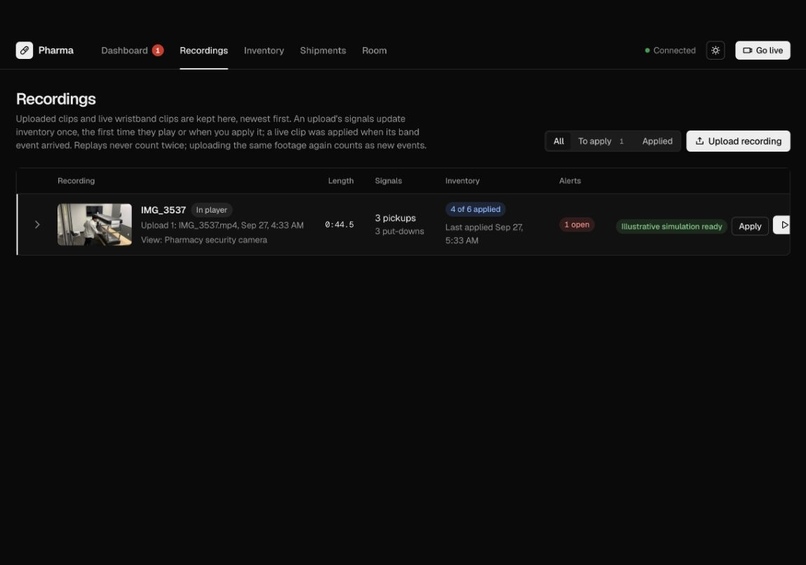Click the Recordings page heading
The image size is (806, 565).
56,99
